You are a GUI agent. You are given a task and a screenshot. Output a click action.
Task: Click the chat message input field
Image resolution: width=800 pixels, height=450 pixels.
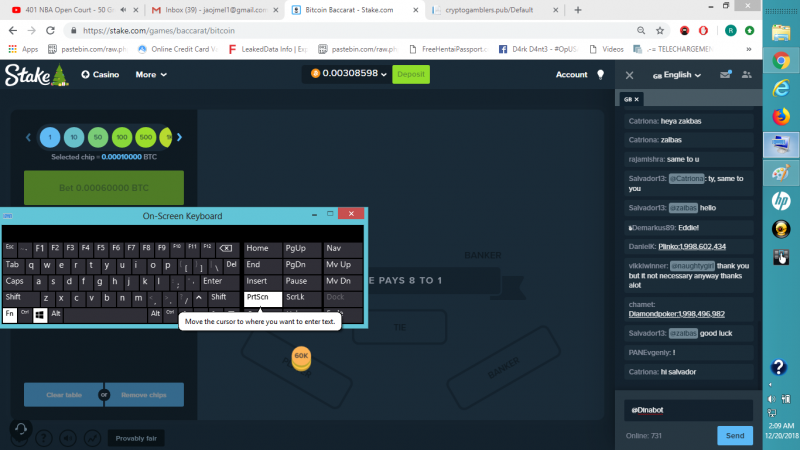pyautogui.click(x=688, y=410)
